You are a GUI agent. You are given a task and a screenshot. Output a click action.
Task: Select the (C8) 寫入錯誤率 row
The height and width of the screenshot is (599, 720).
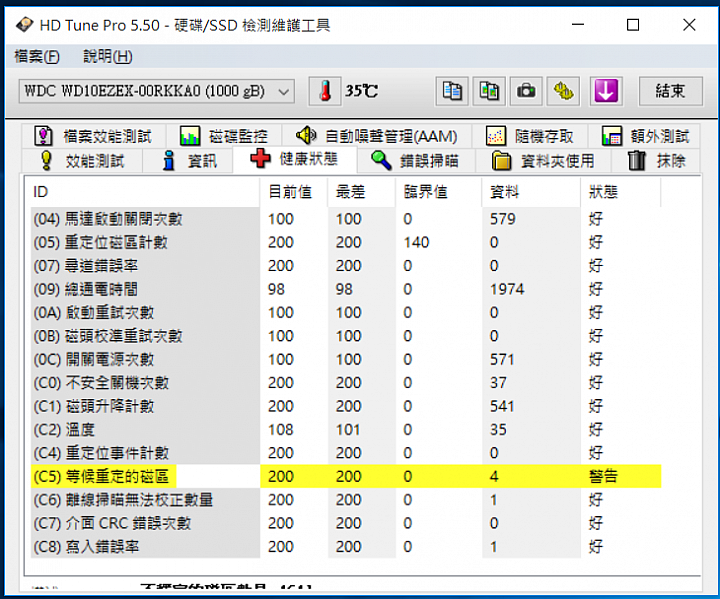point(346,547)
